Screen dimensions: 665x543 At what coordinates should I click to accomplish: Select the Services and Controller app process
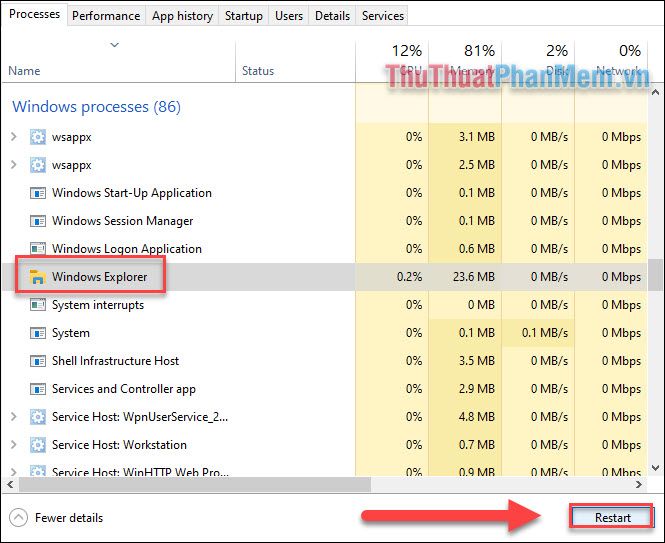coord(325,389)
